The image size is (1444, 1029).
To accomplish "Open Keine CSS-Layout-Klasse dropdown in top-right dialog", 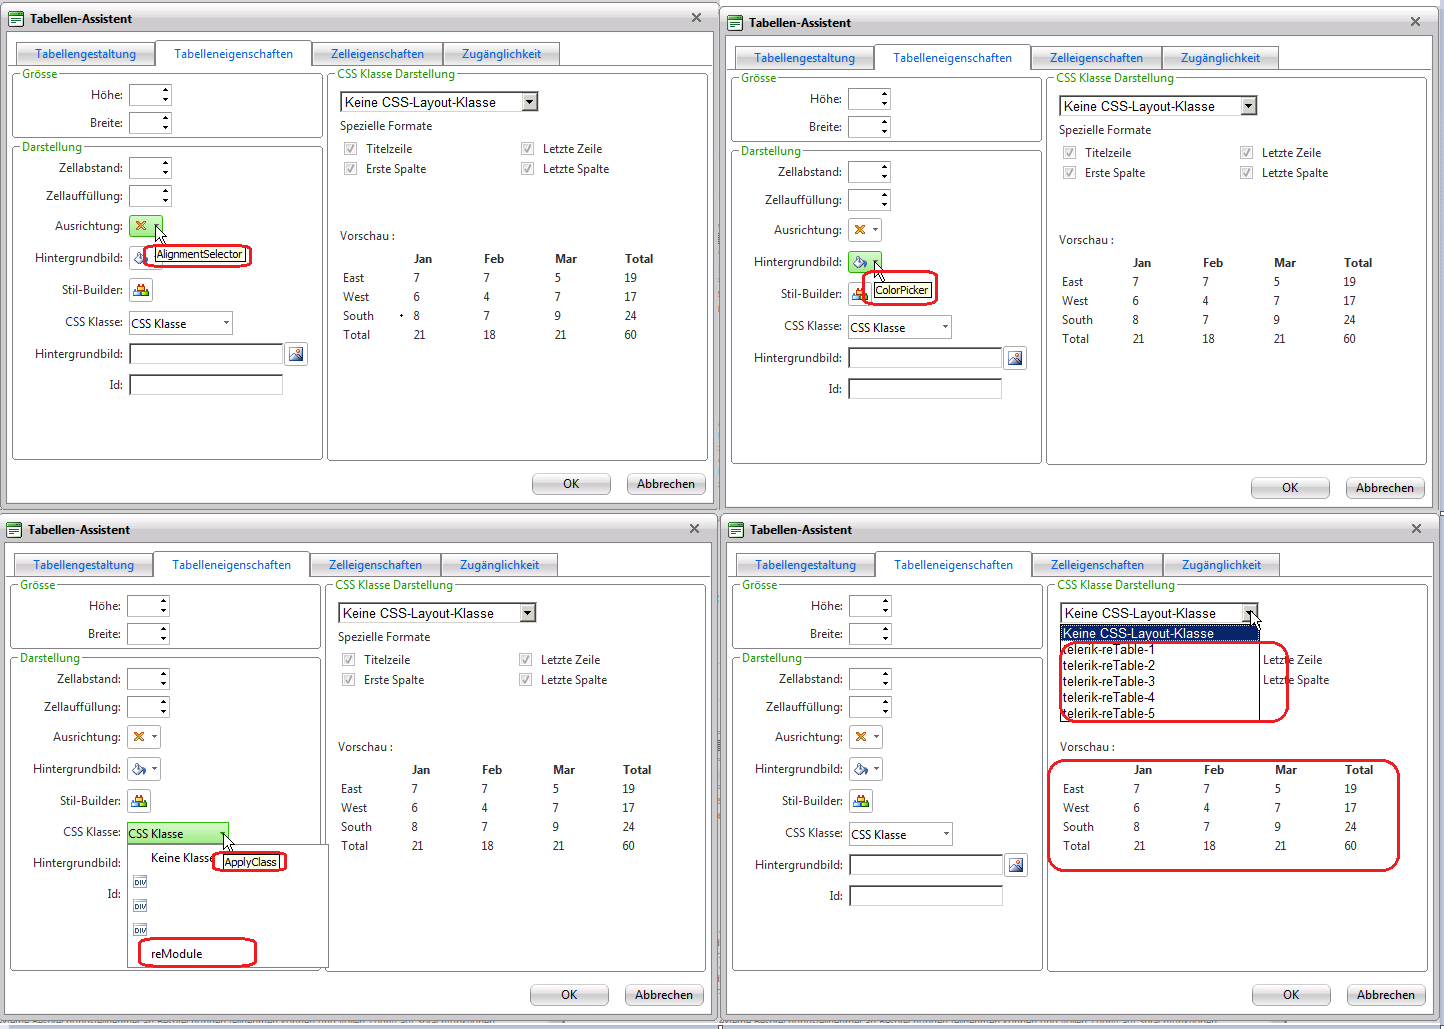I will tap(1158, 106).
